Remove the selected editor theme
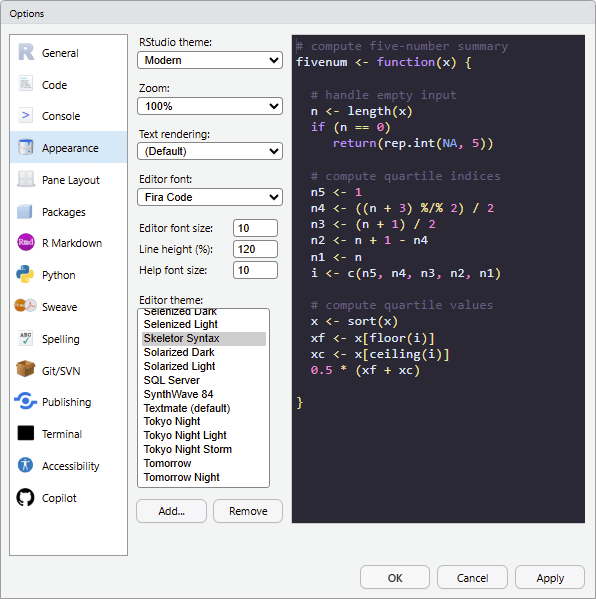Viewport: 596px width, 599px height. click(248, 511)
